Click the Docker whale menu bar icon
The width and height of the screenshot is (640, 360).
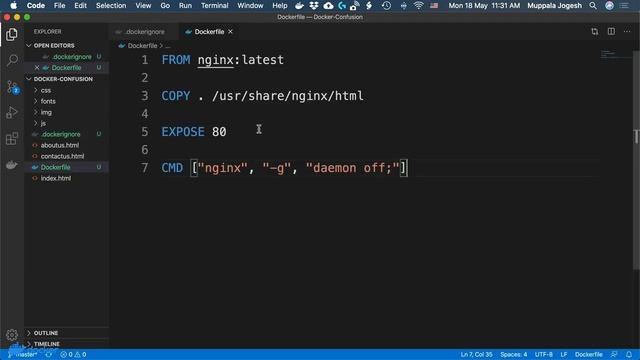point(299,6)
